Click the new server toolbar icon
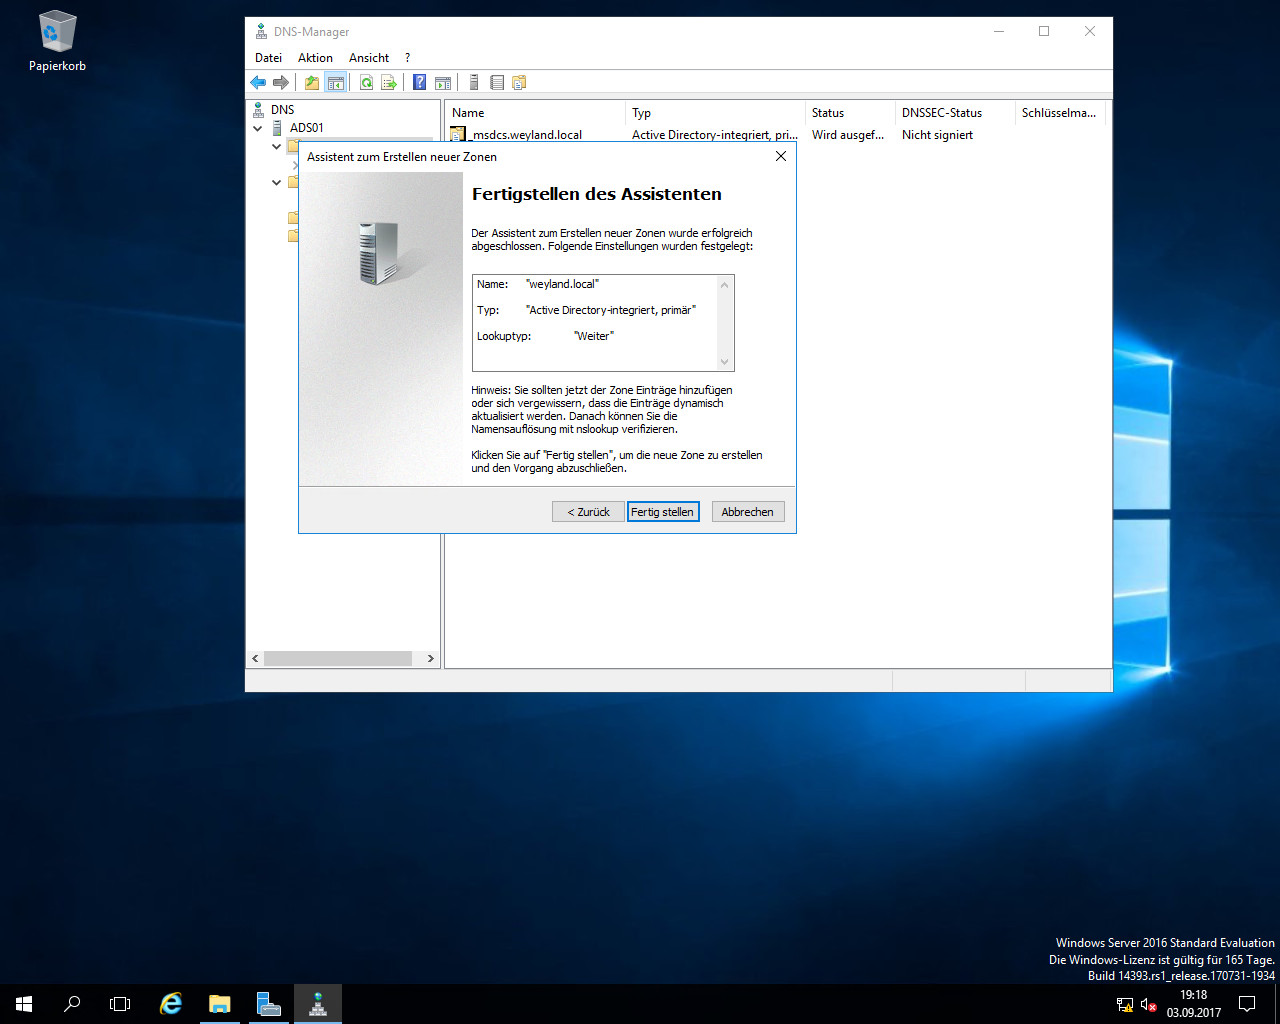 click(474, 83)
